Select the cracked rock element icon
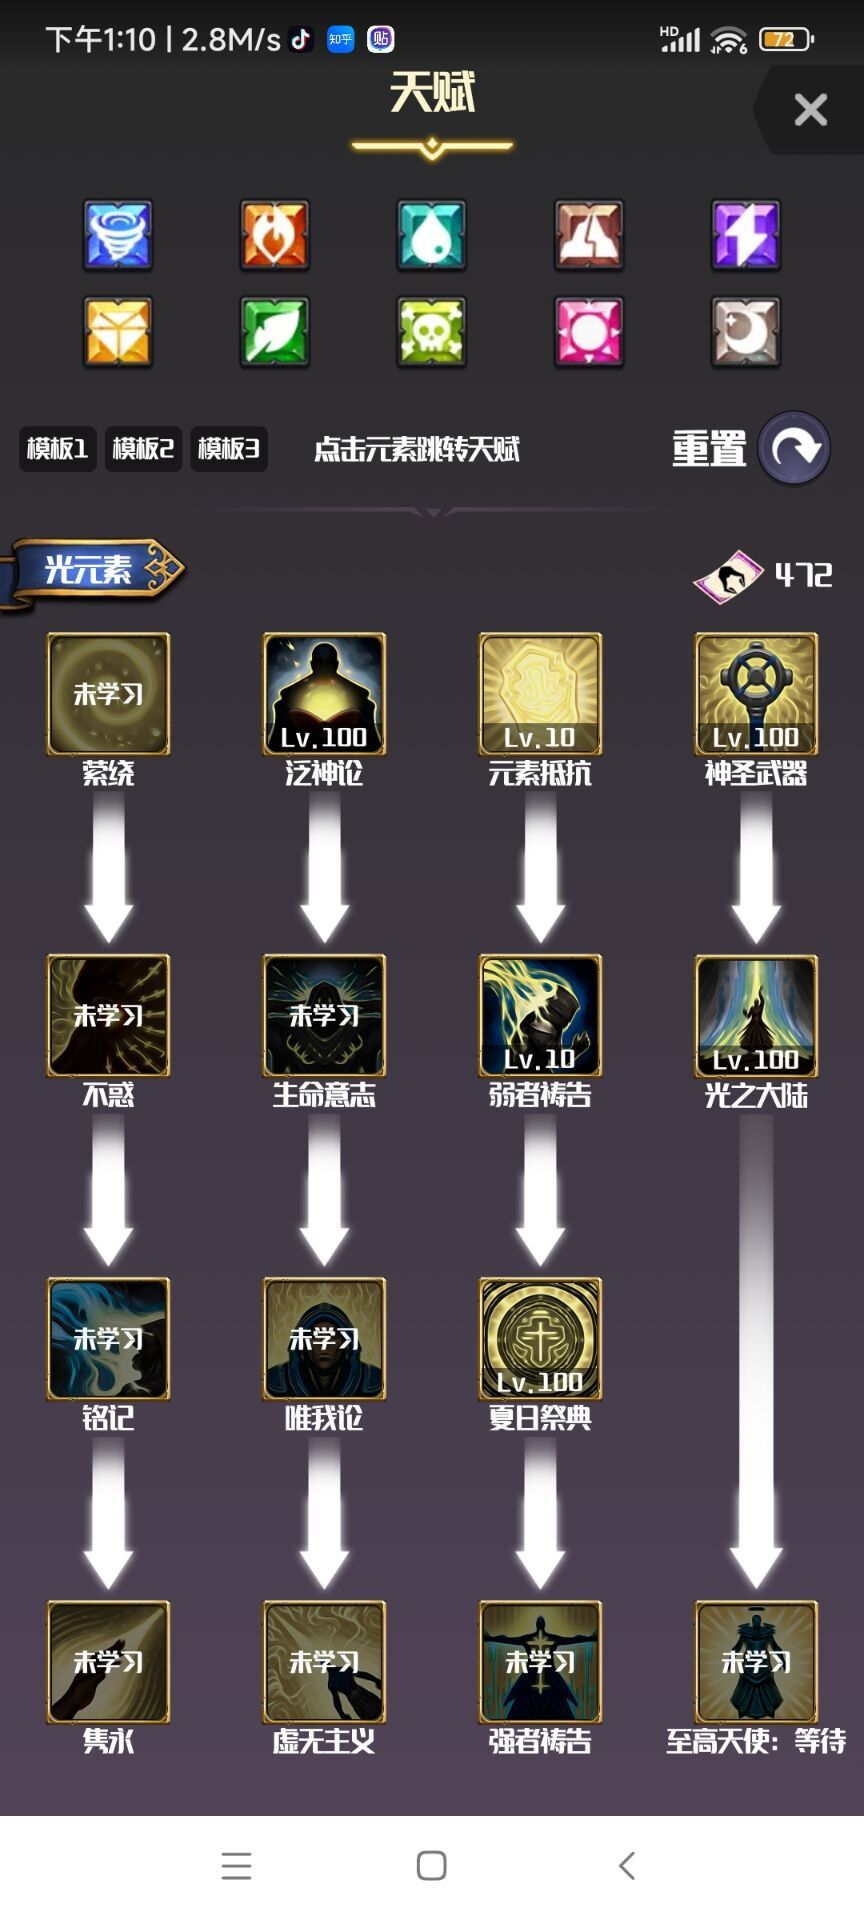864x1920 pixels. [589, 235]
